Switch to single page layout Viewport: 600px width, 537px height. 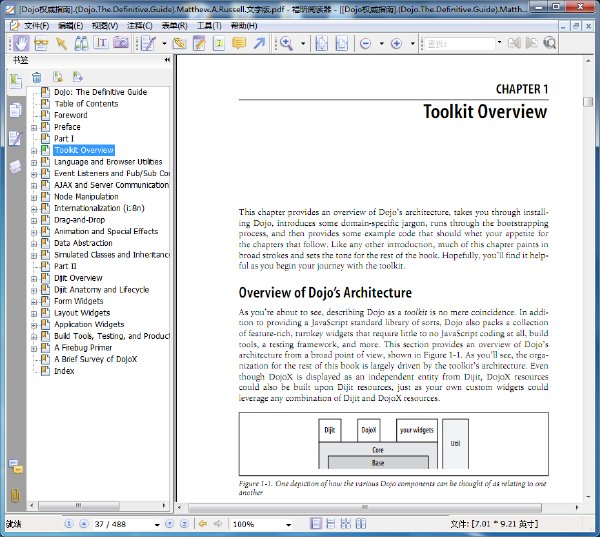click(316, 524)
